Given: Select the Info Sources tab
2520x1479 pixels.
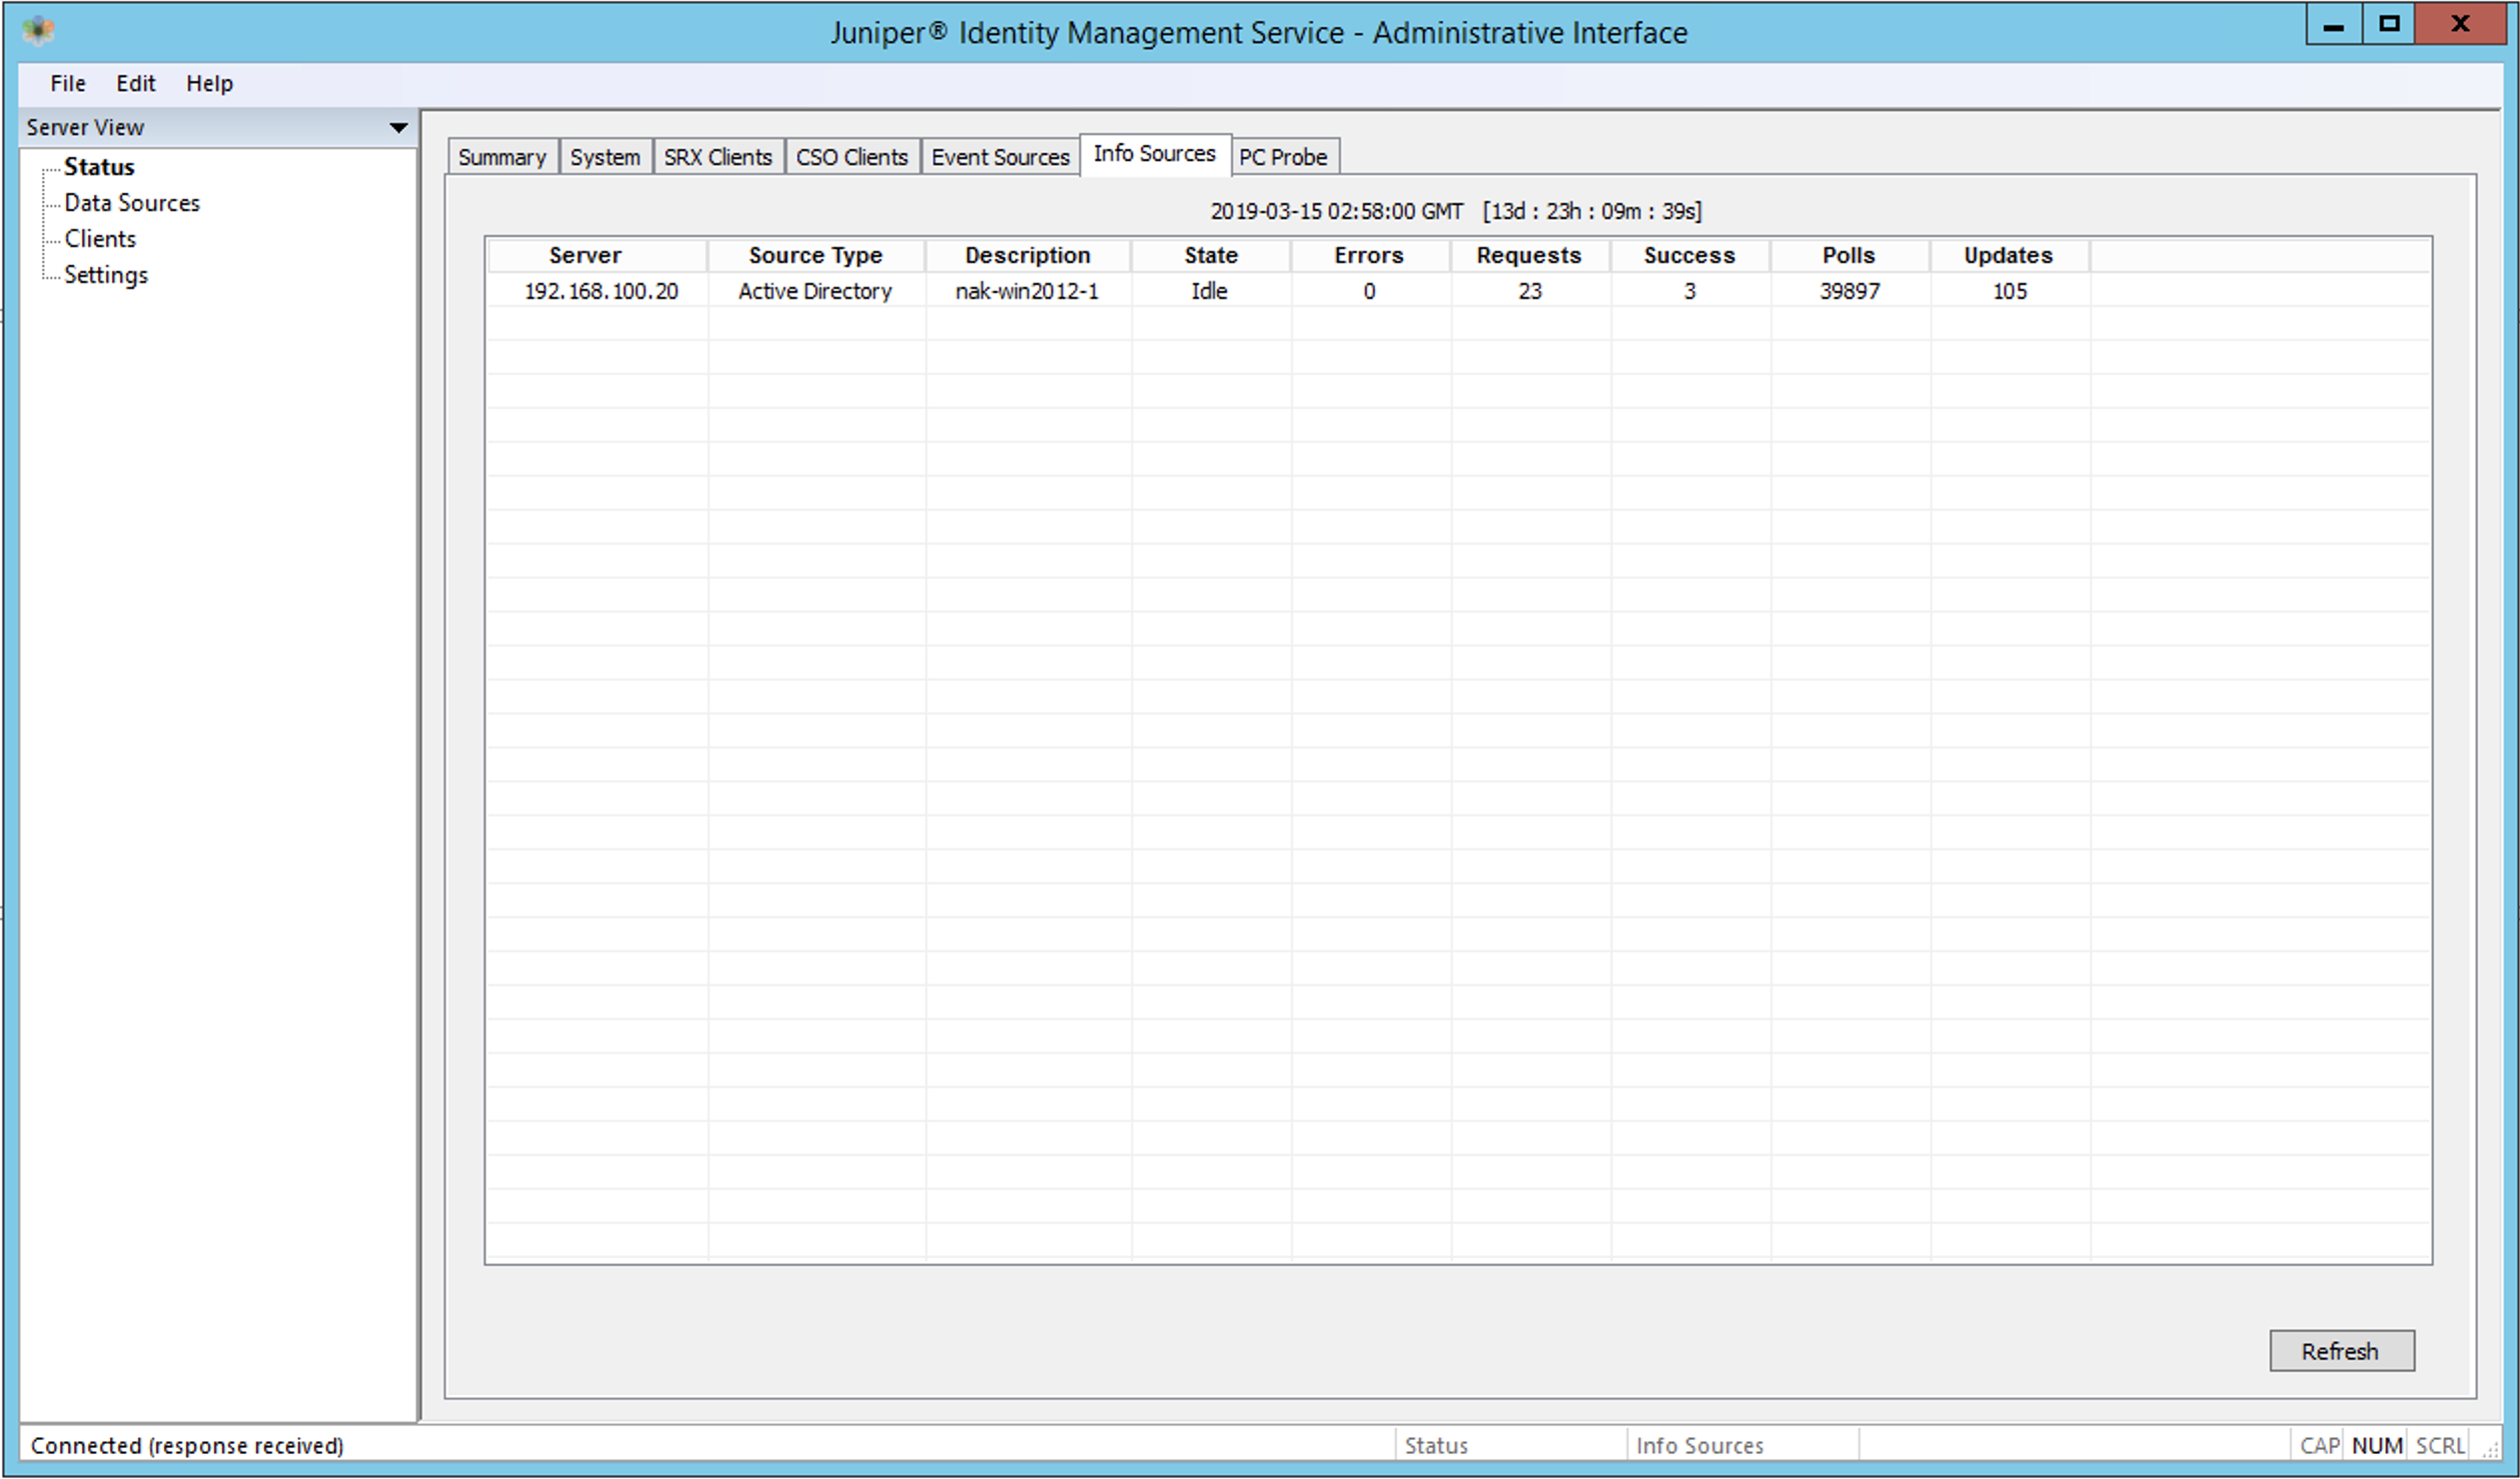Looking at the screenshot, I should tap(1155, 154).
